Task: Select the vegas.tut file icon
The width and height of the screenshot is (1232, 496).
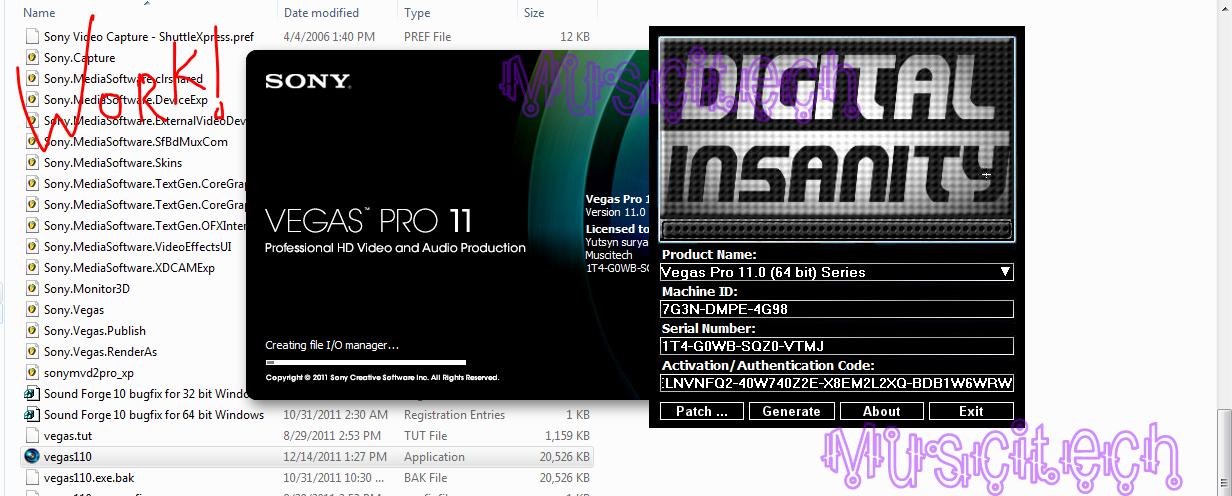Action: click(x=31, y=436)
